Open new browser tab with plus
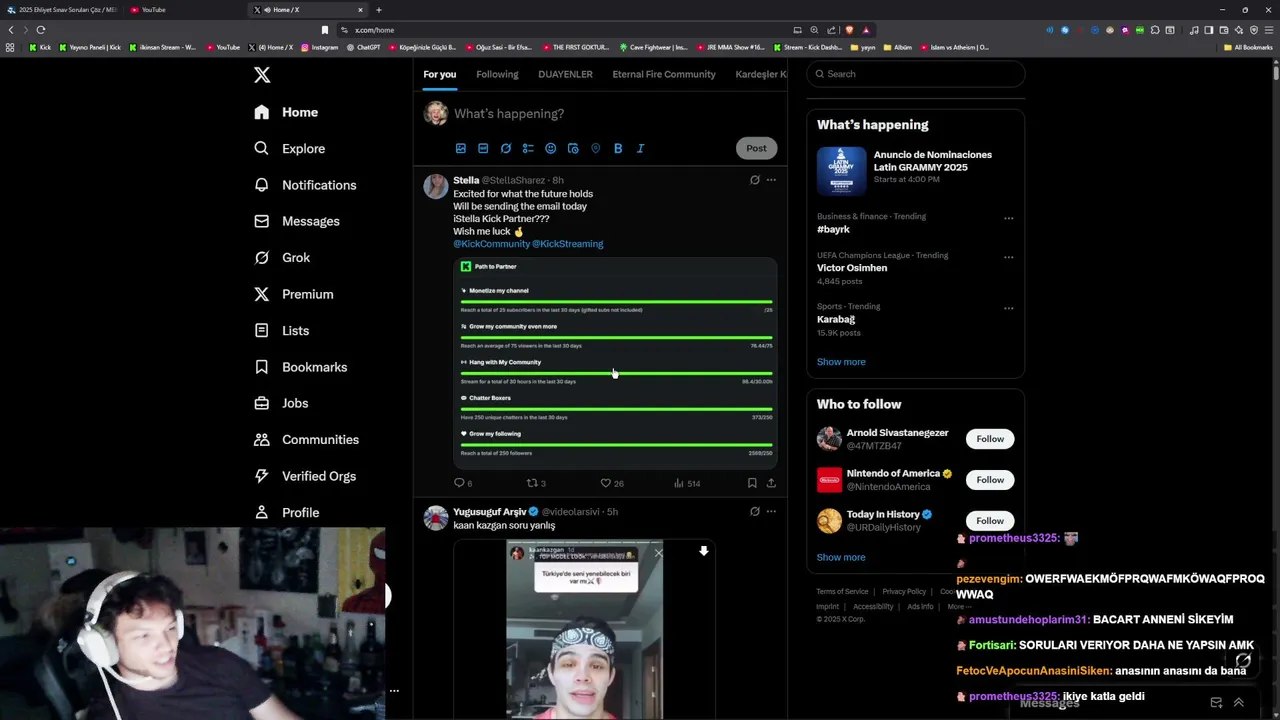 click(379, 10)
